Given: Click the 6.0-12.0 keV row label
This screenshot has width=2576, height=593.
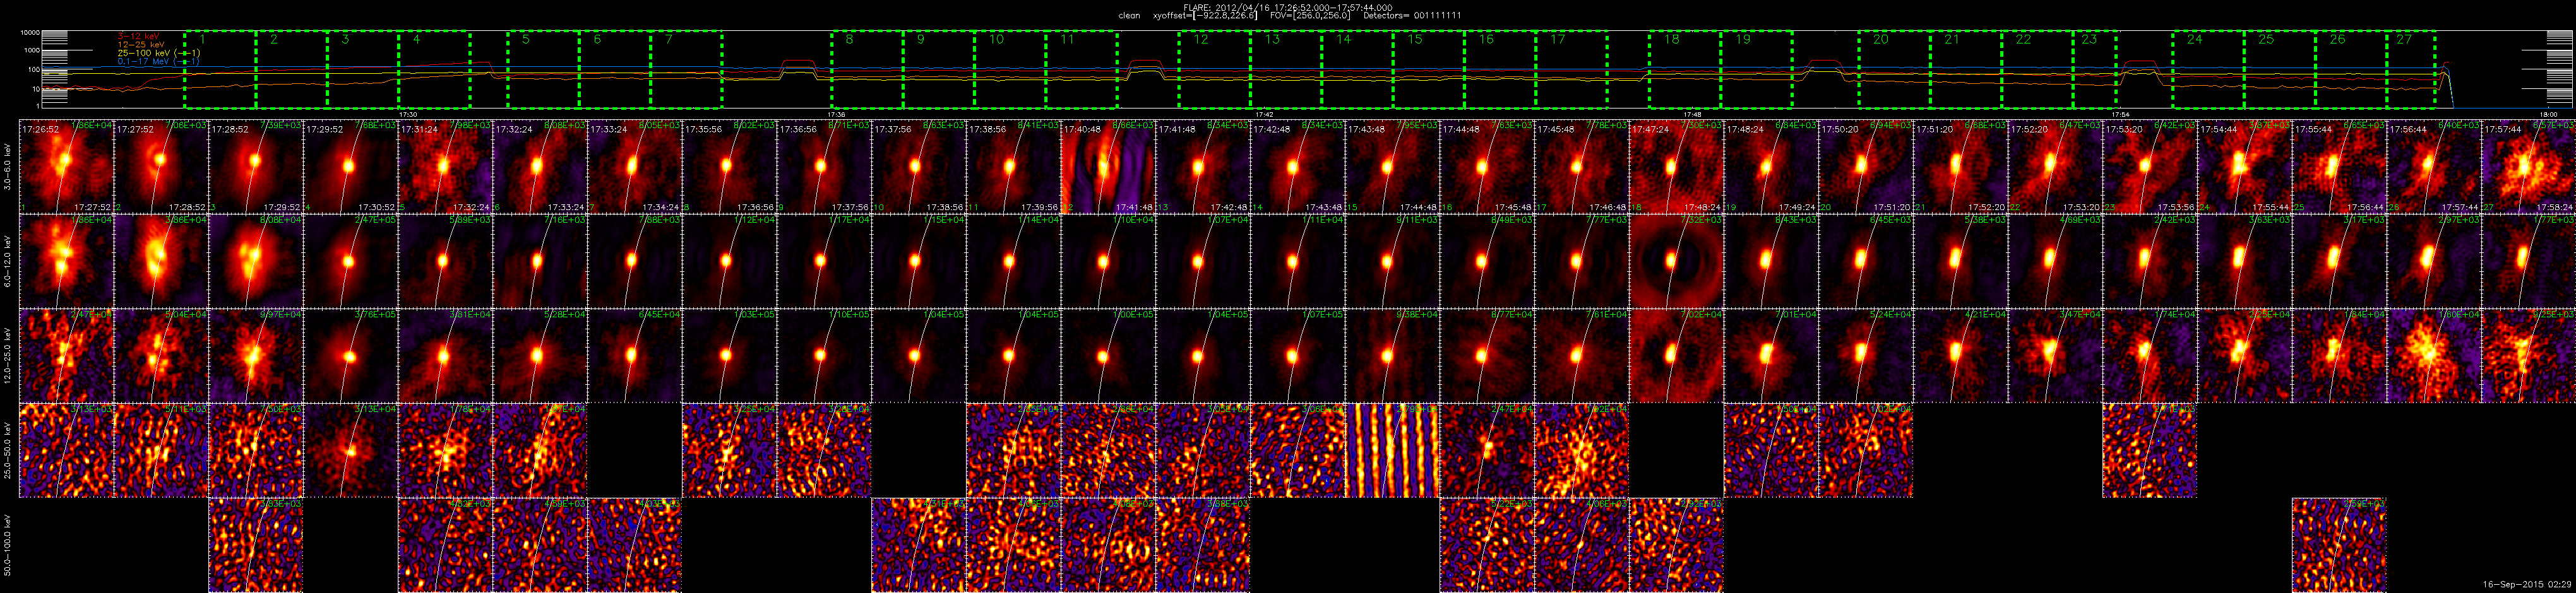Looking at the screenshot, I should 9,261.
